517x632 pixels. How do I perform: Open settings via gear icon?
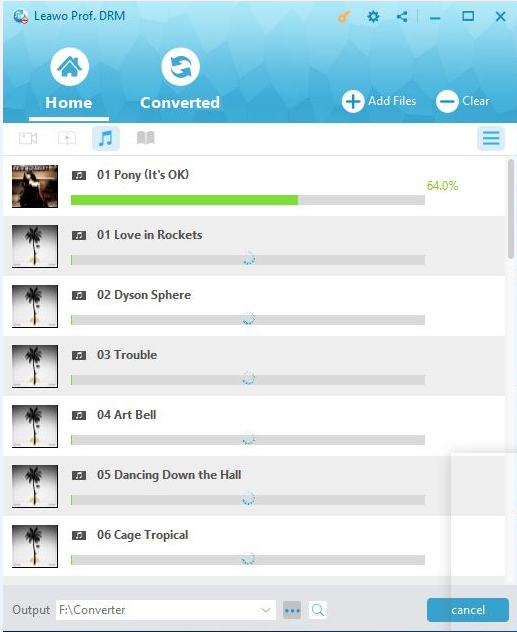(x=373, y=17)
